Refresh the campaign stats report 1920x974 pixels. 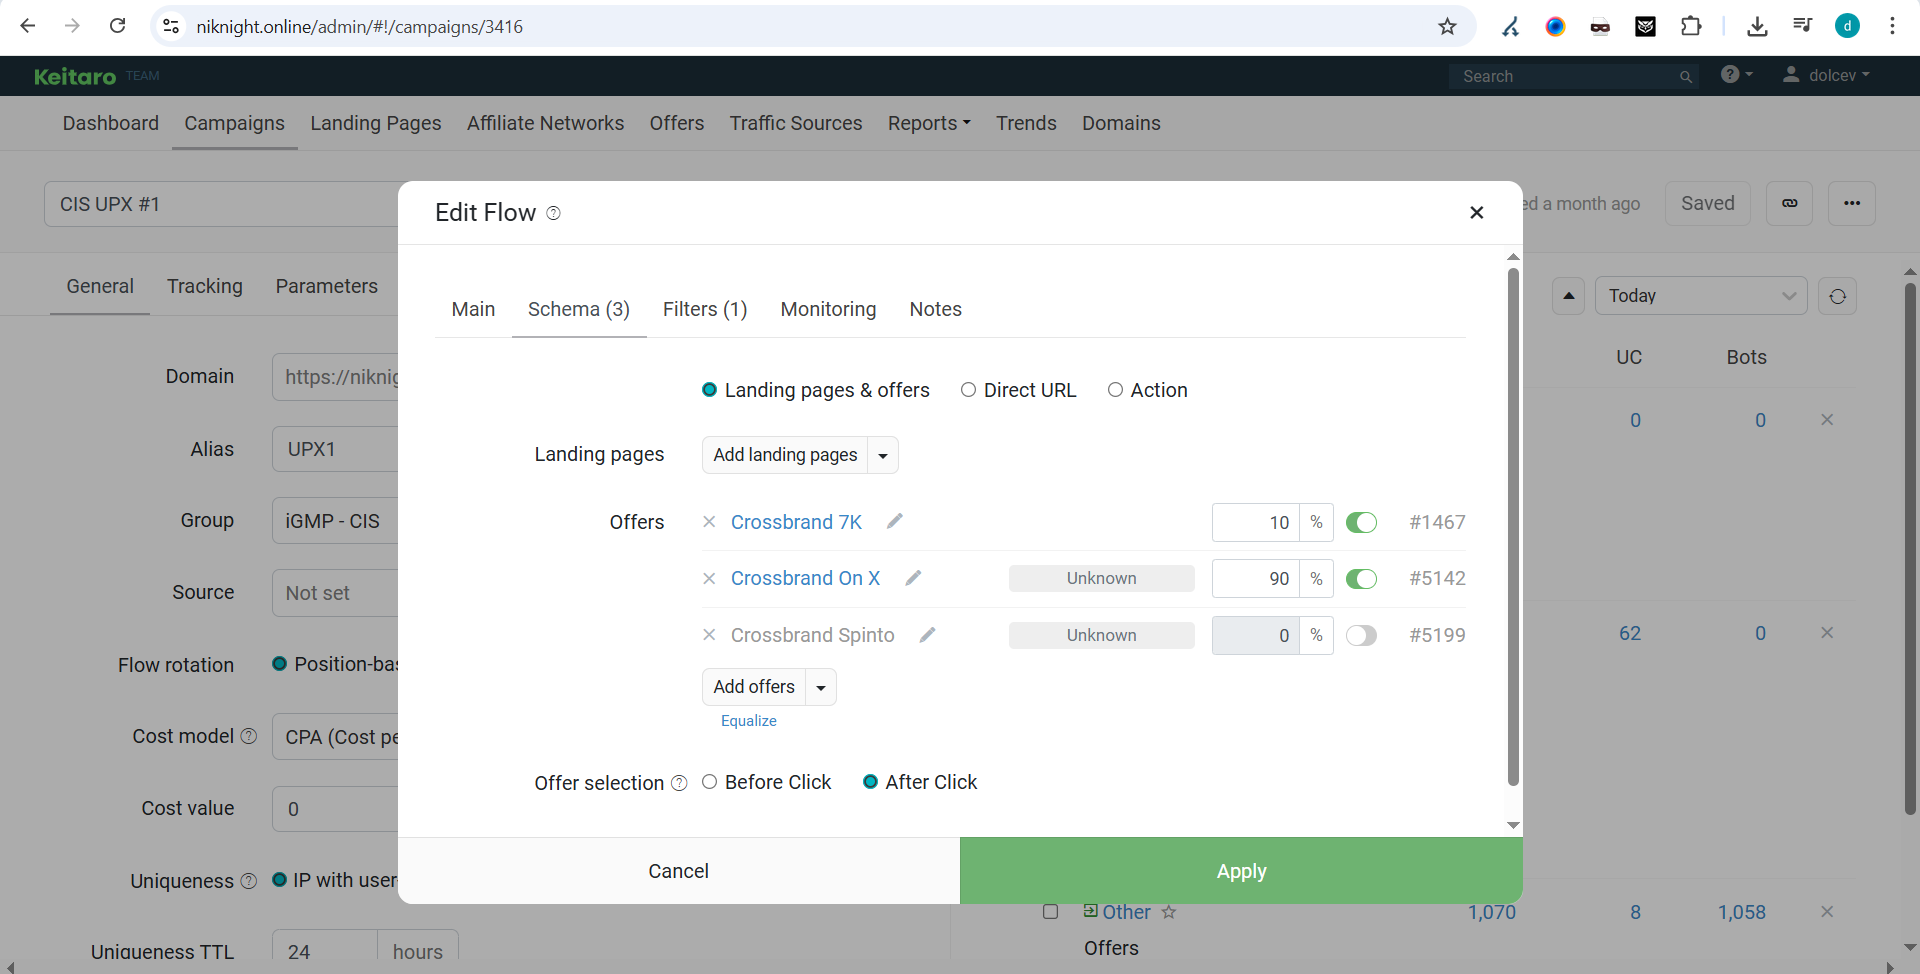point(1837,296)
